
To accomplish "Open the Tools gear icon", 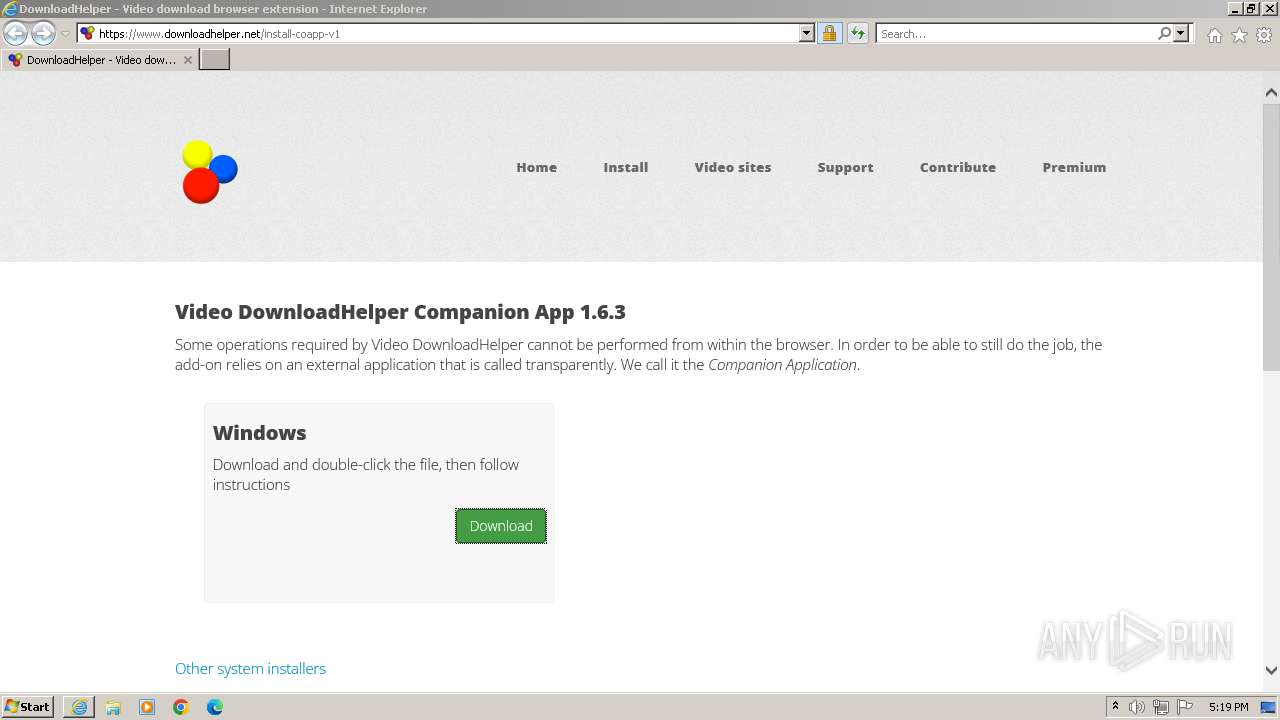I will point(1264,35).
